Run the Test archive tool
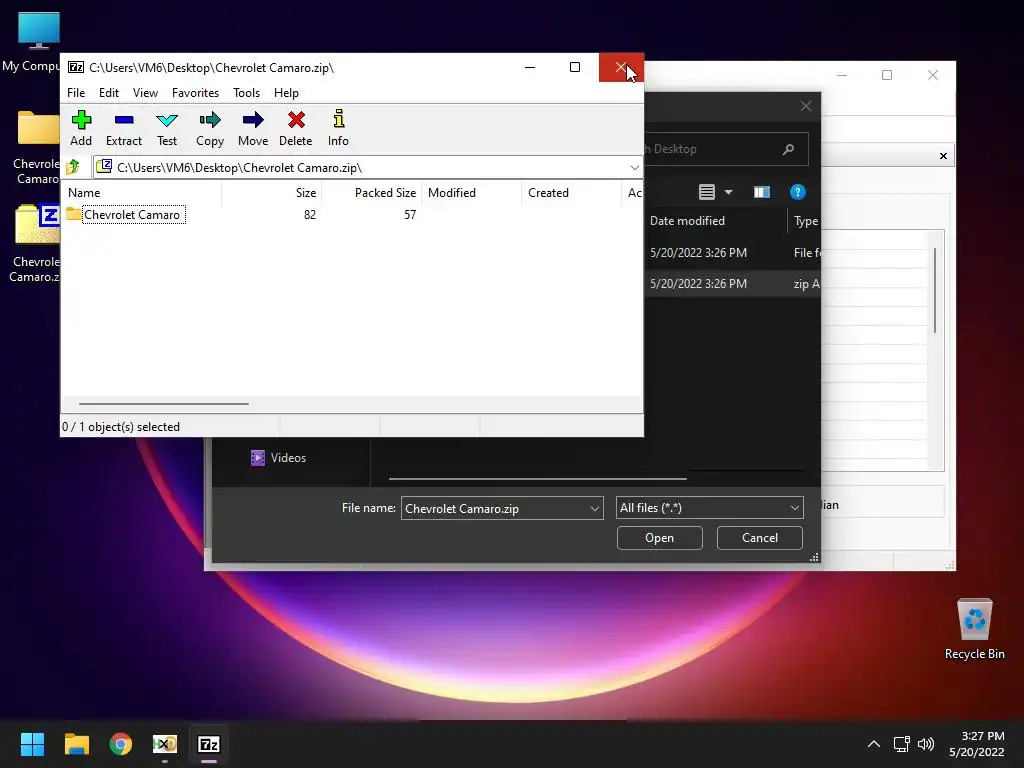Screen dimensions: 1024x768 point(167,128)
